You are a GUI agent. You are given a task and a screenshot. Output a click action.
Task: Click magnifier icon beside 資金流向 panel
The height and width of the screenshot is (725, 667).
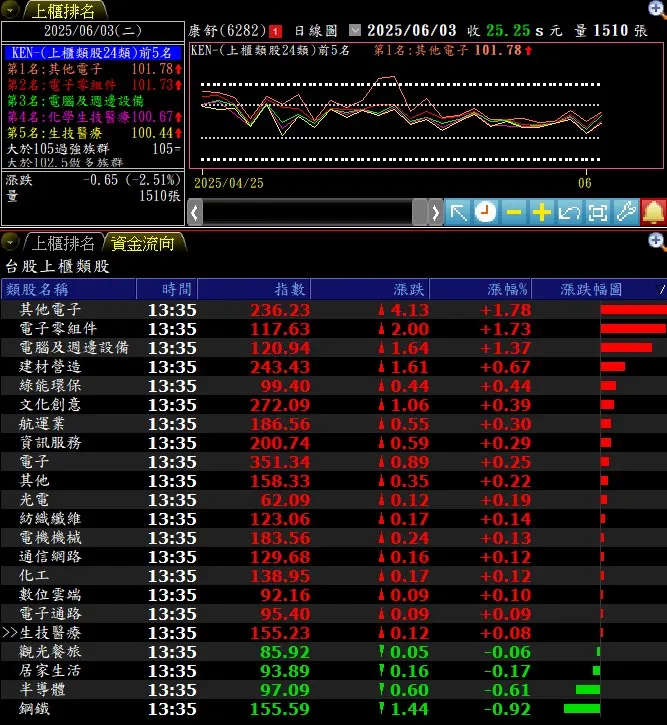pos(657,241)
